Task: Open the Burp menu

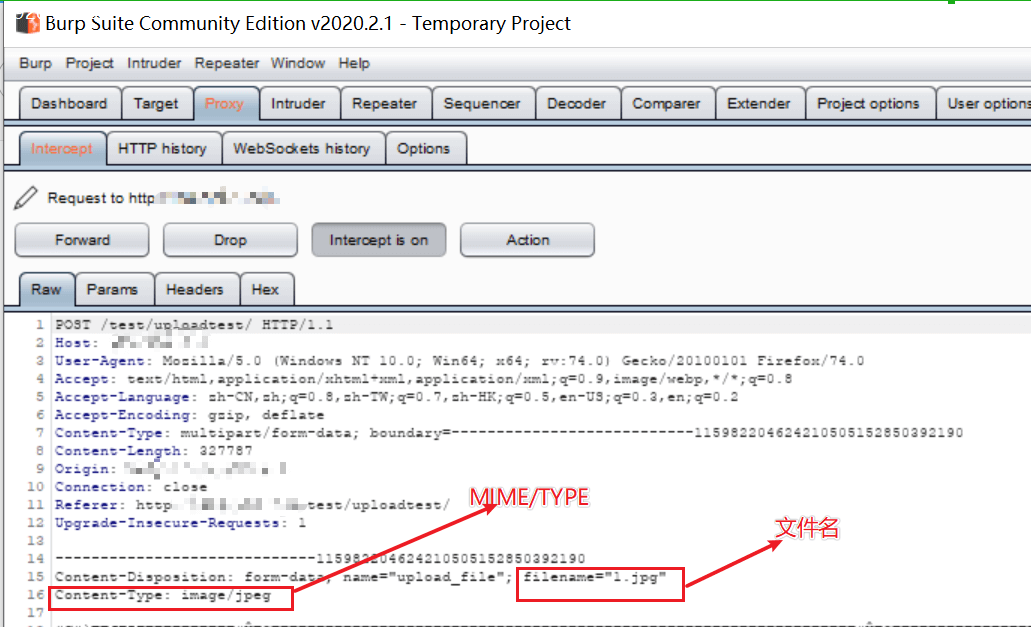Action: (36, 63)
